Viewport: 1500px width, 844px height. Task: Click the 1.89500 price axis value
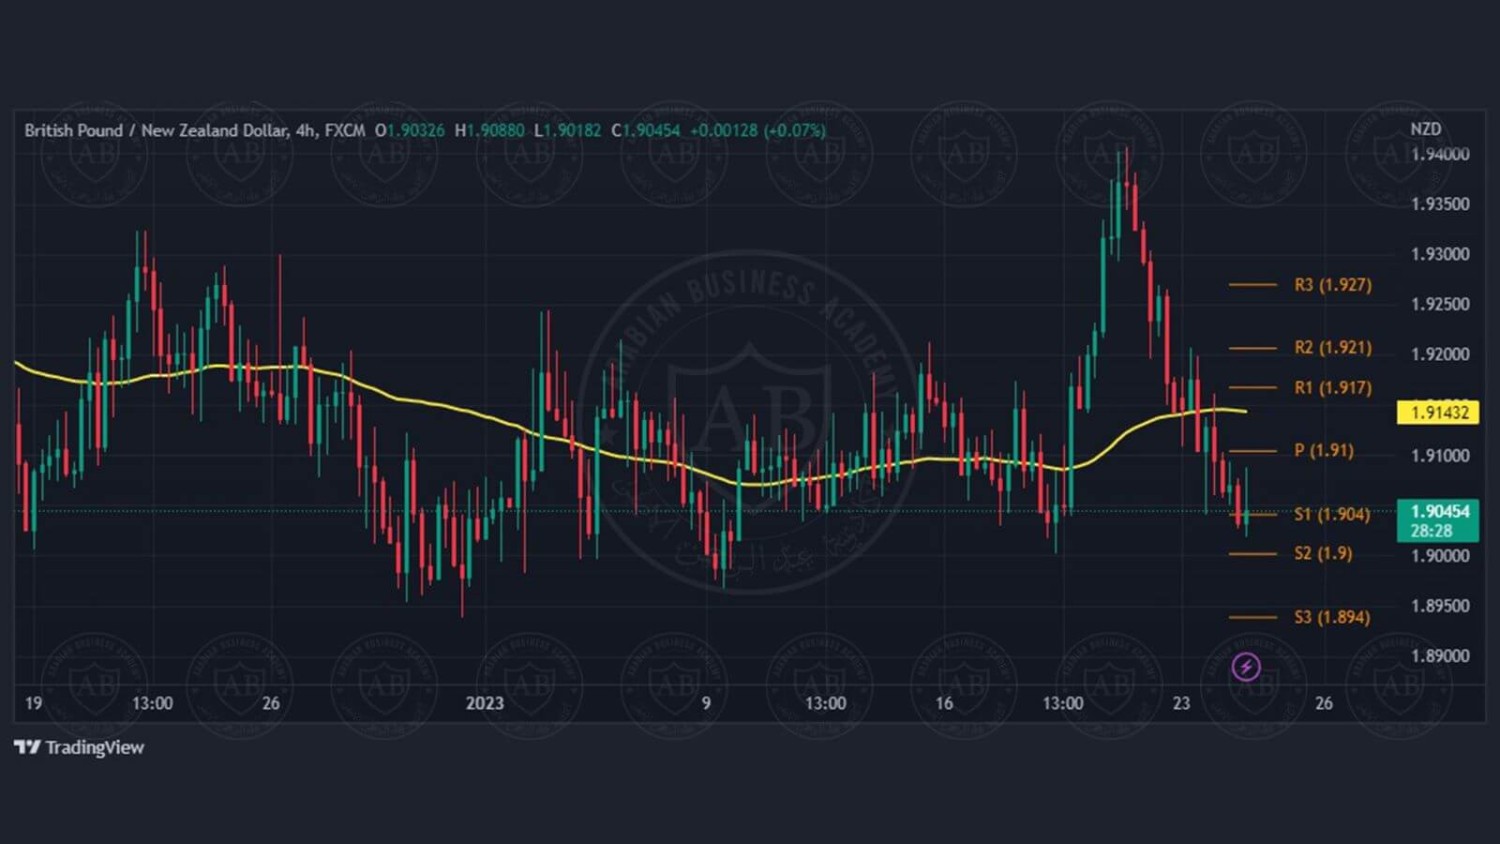click(x=1440, y=606)
